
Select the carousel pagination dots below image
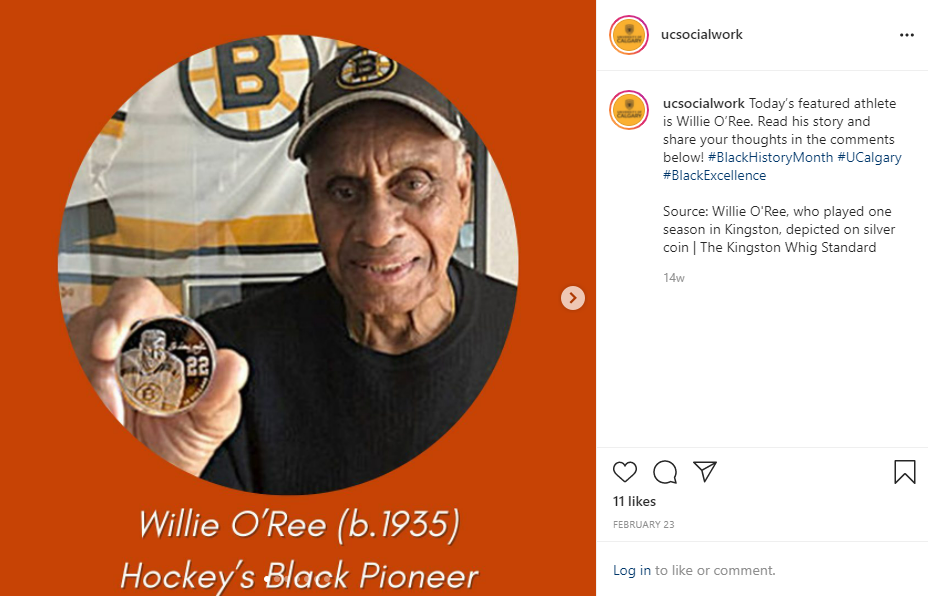pyautogui.click(x=298, y=579)
